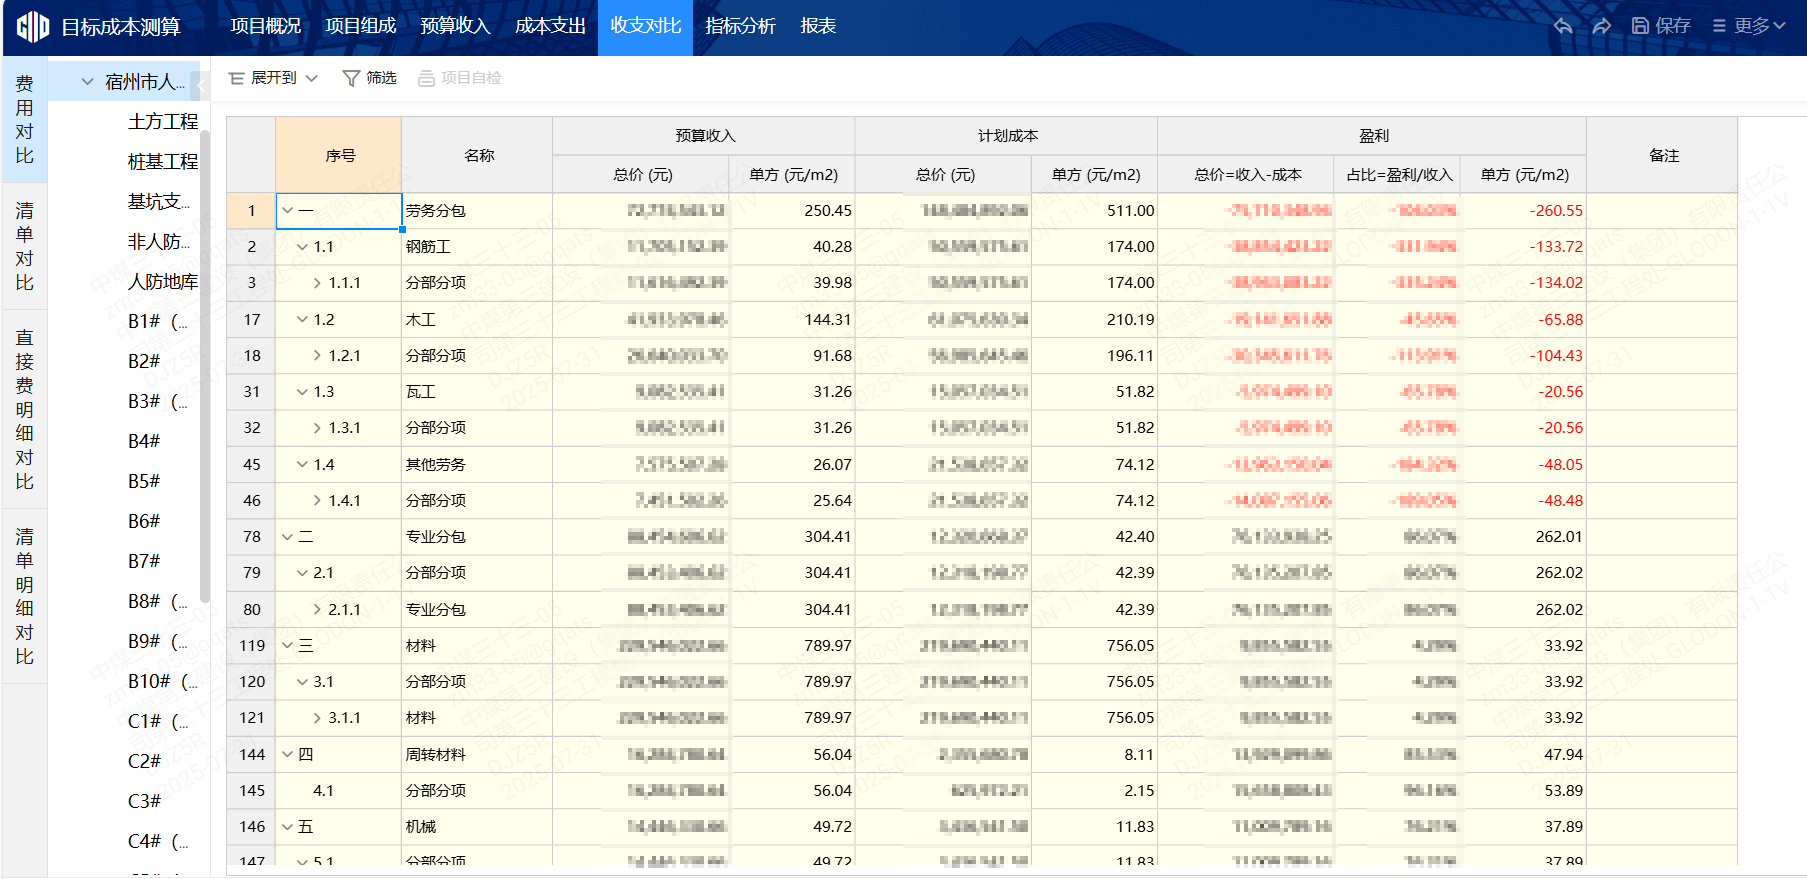Collapse row 1.1 钢筋工
1807x879 pixels.
coord(302,247)
